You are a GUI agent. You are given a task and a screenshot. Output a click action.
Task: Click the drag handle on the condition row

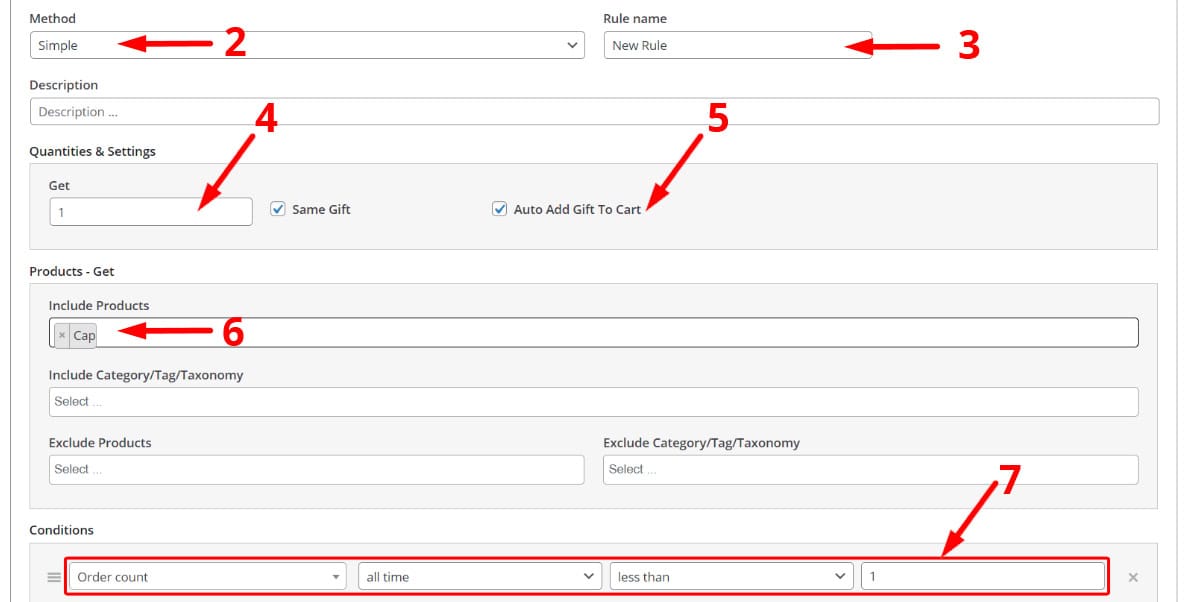coord(54,577)
